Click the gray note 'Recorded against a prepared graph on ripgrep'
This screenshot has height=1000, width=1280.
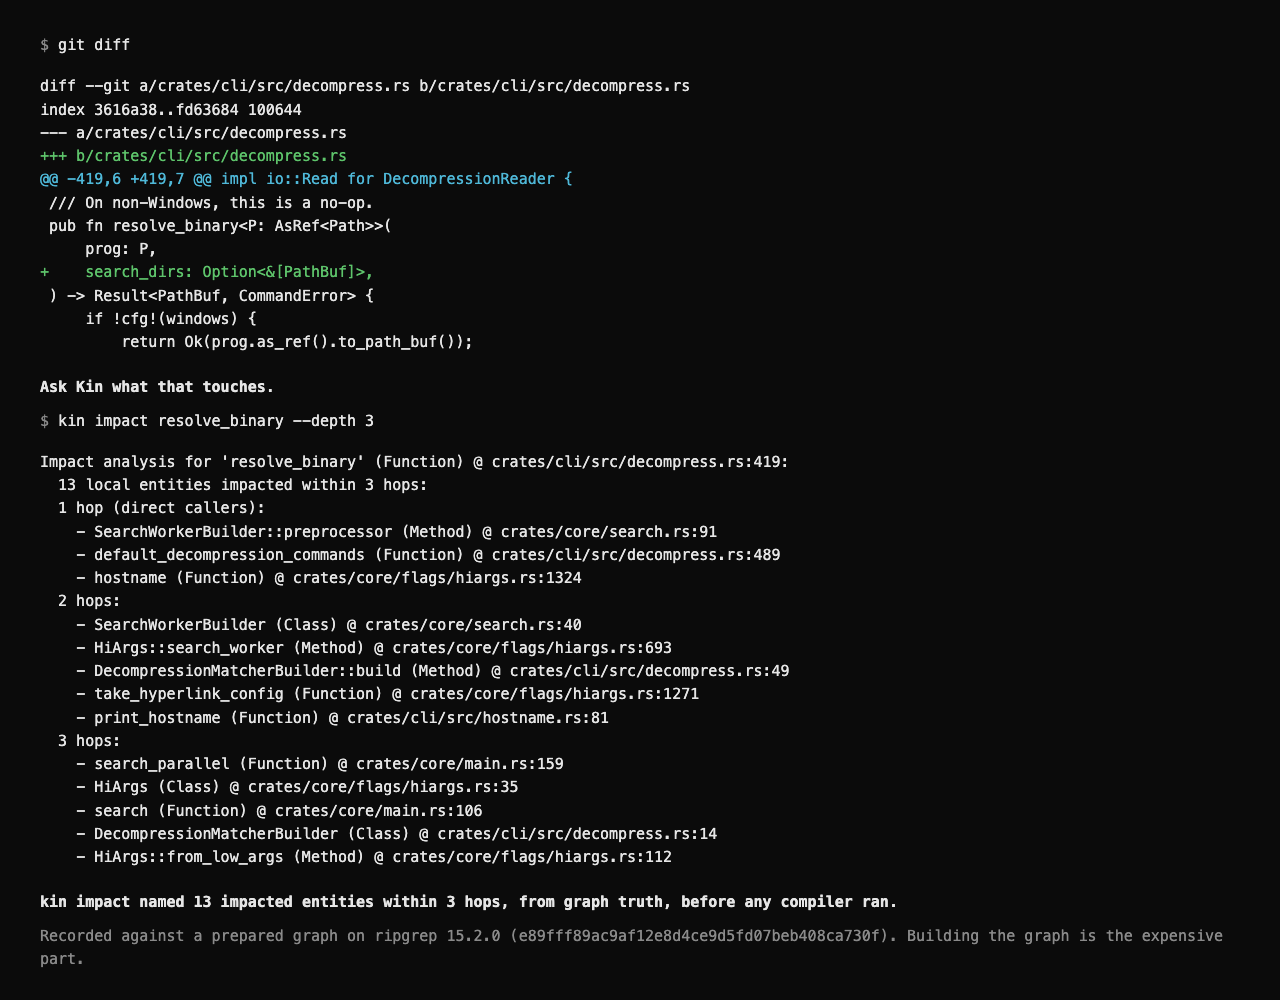pos(631,947)
